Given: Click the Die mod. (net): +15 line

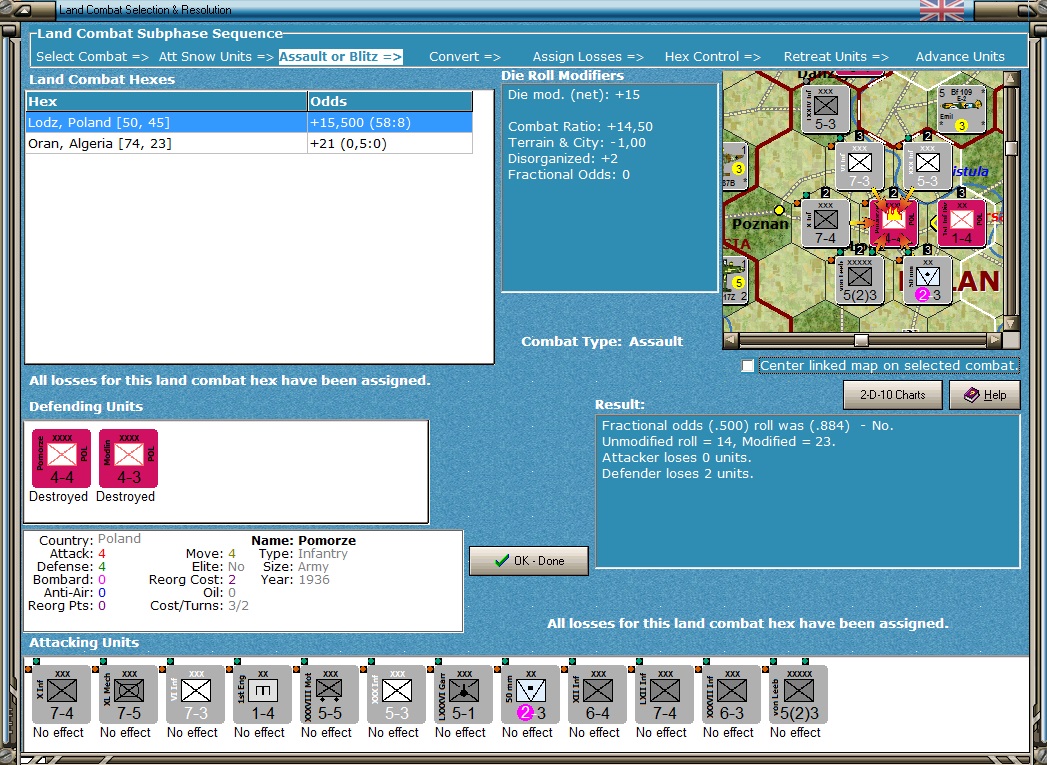Looking at the screenshot, I should coord(574,95).
